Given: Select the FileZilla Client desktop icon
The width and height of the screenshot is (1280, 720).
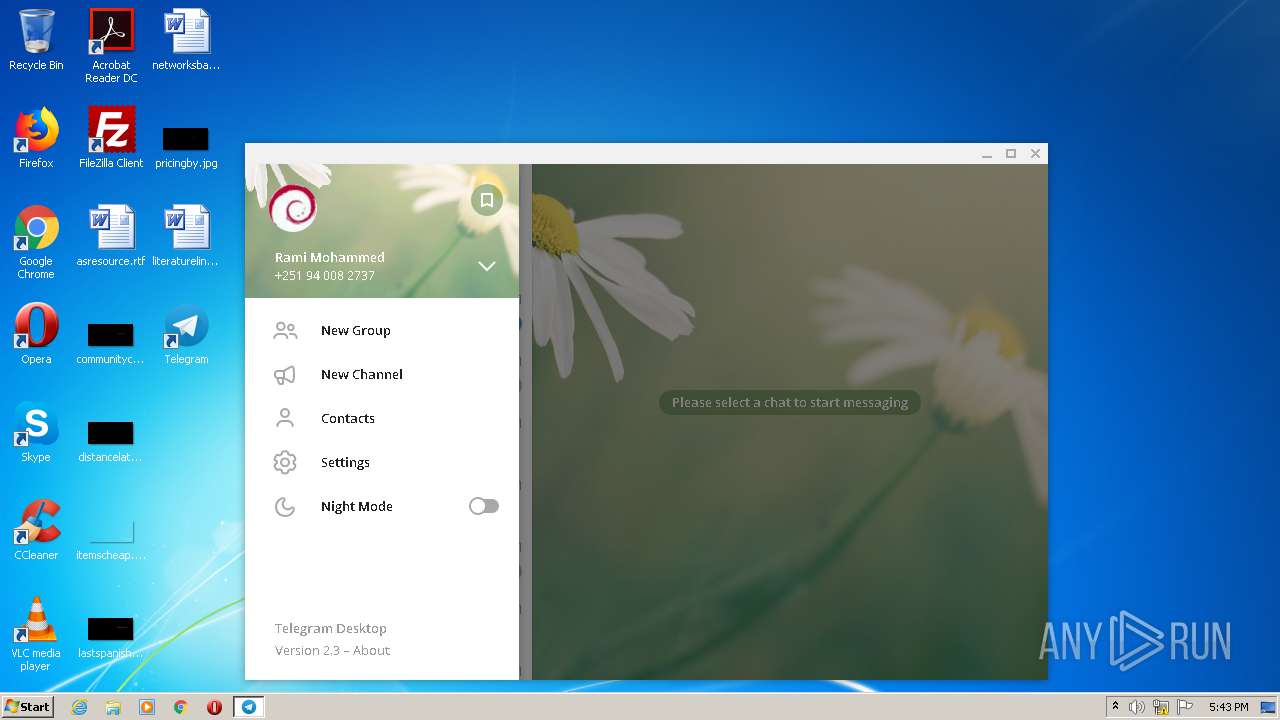Looking at the screenshot, I should pos(111,138).
